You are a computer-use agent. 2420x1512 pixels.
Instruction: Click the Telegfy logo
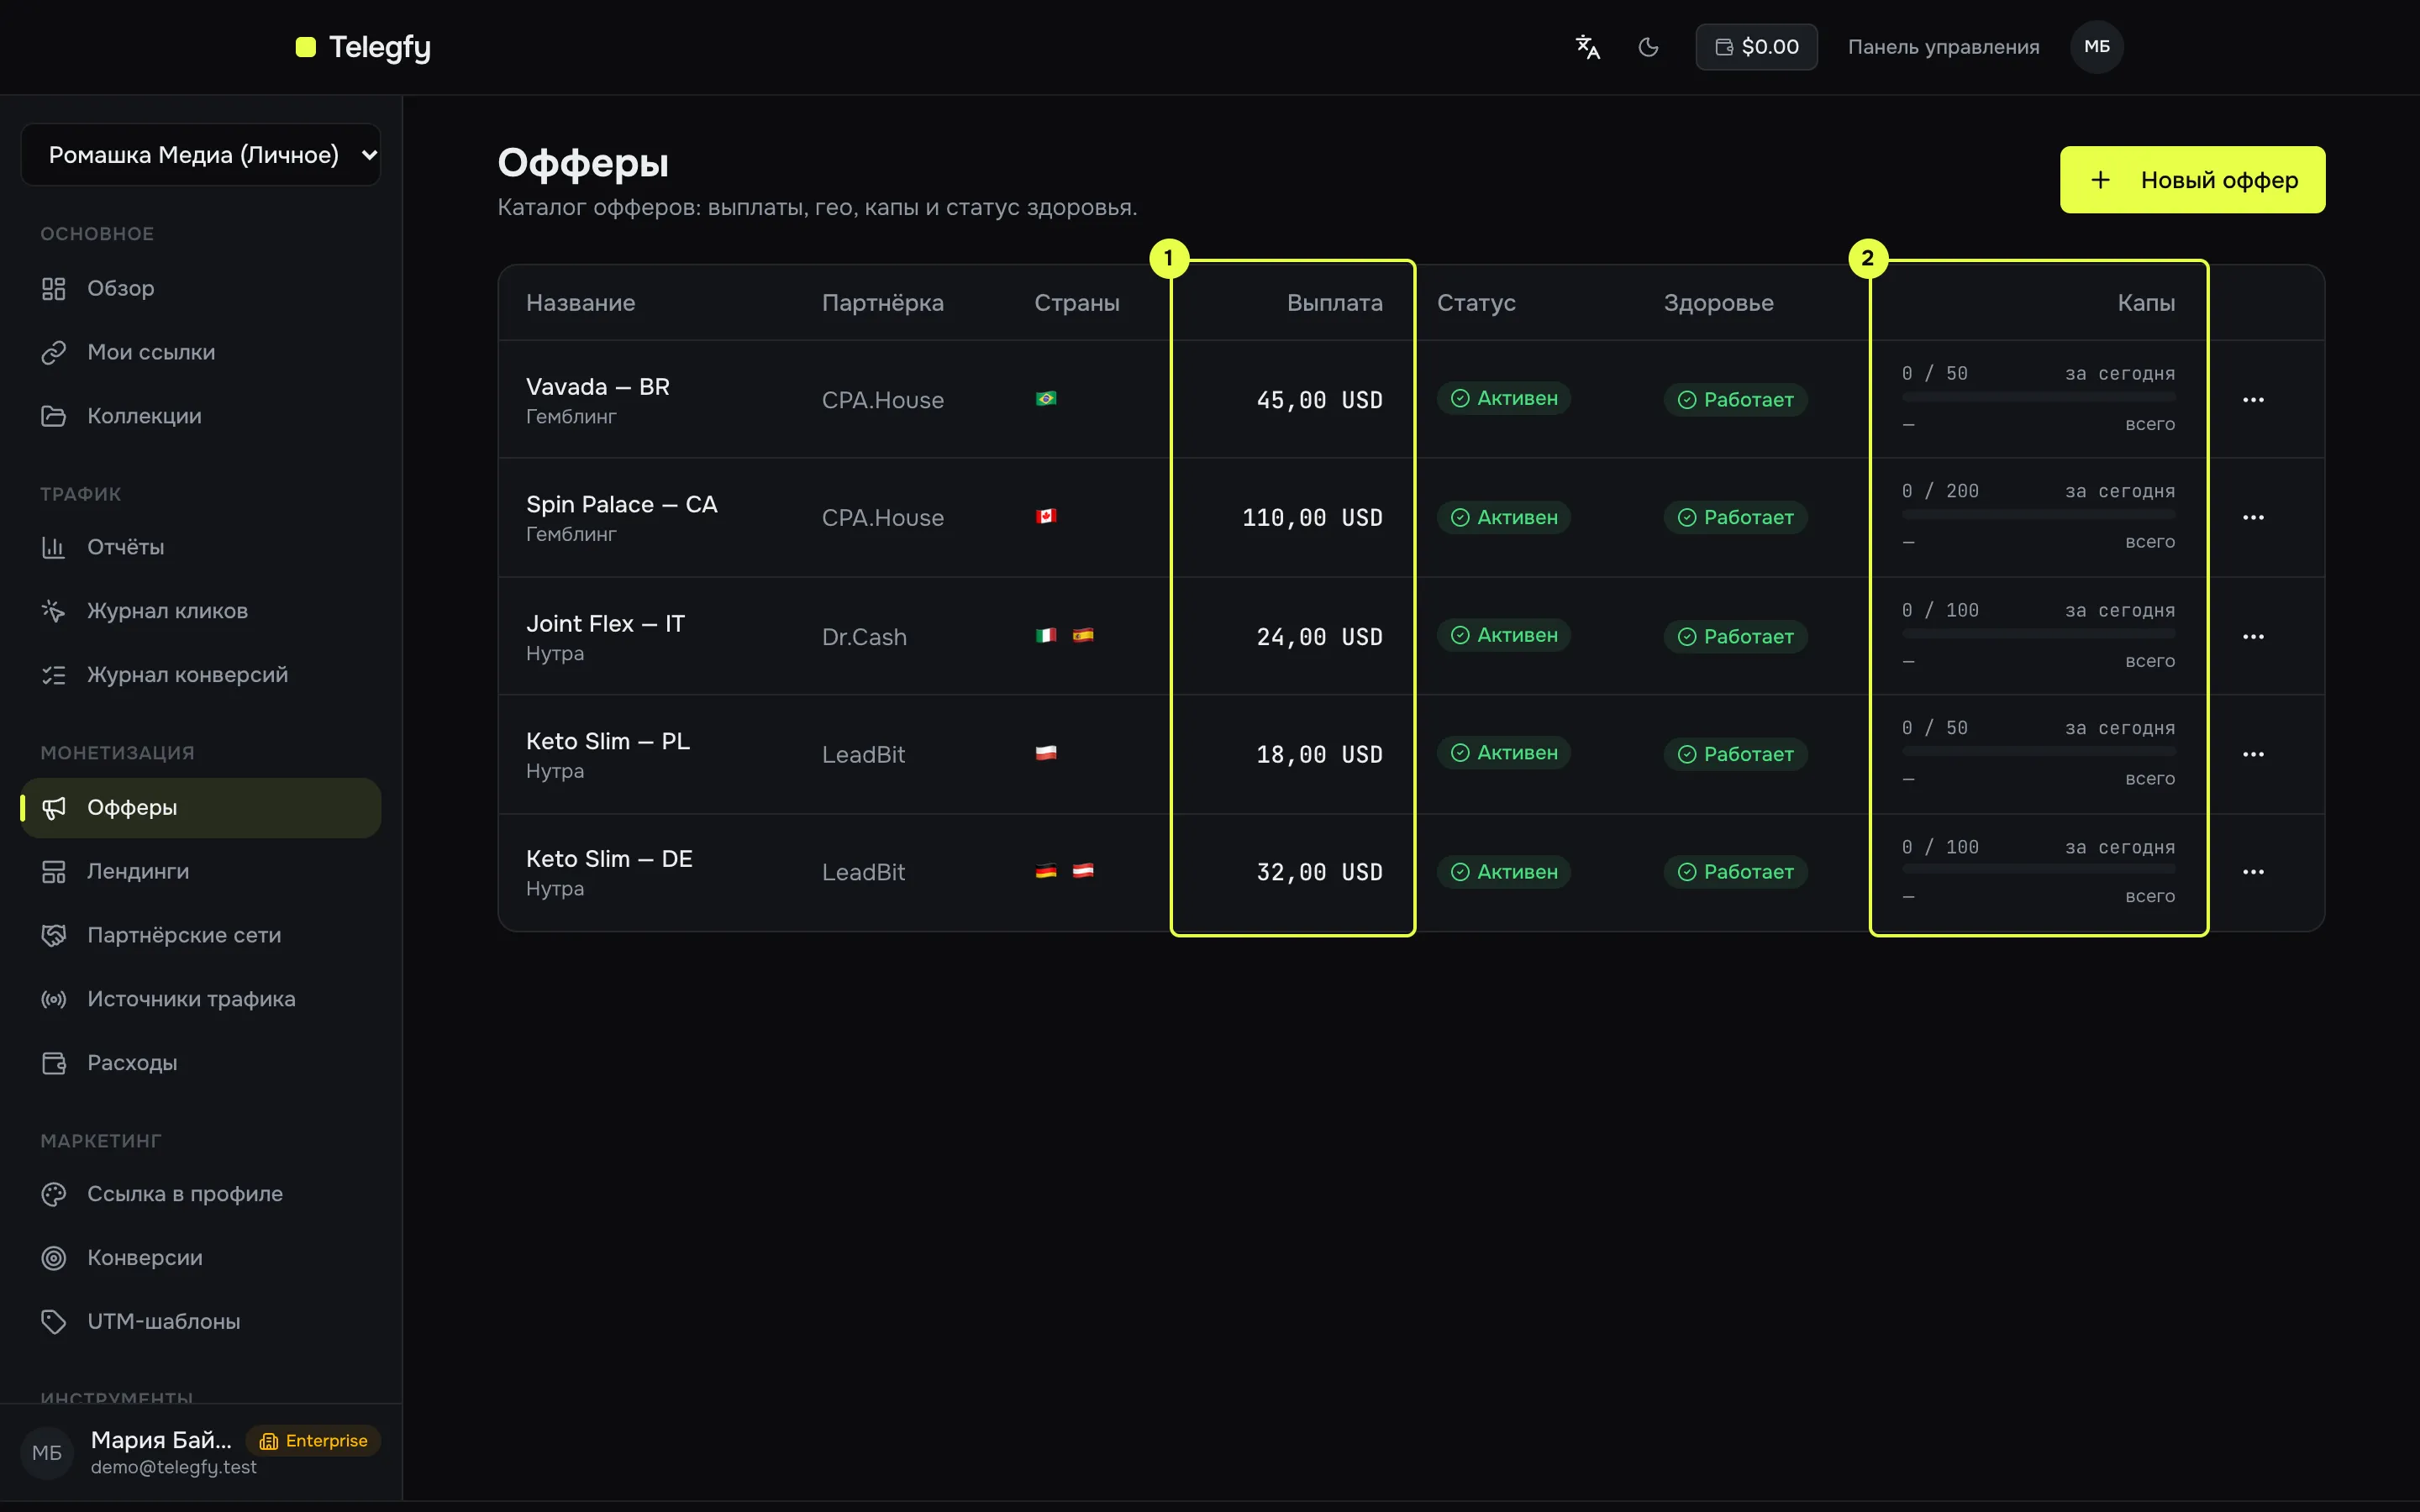pos(363,47)
